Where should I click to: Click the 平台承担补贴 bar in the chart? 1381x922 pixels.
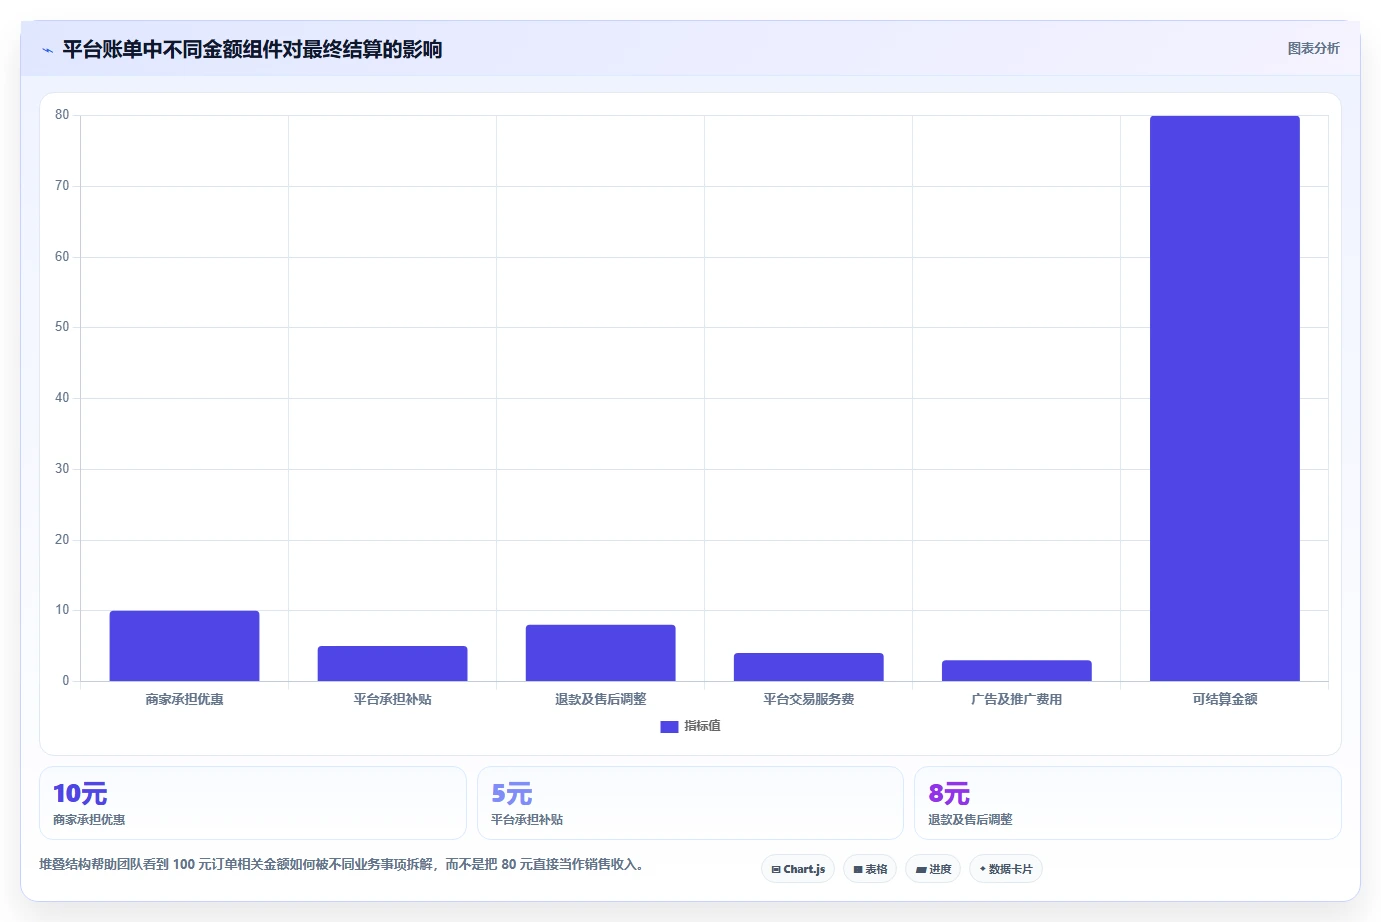(392, 664)
